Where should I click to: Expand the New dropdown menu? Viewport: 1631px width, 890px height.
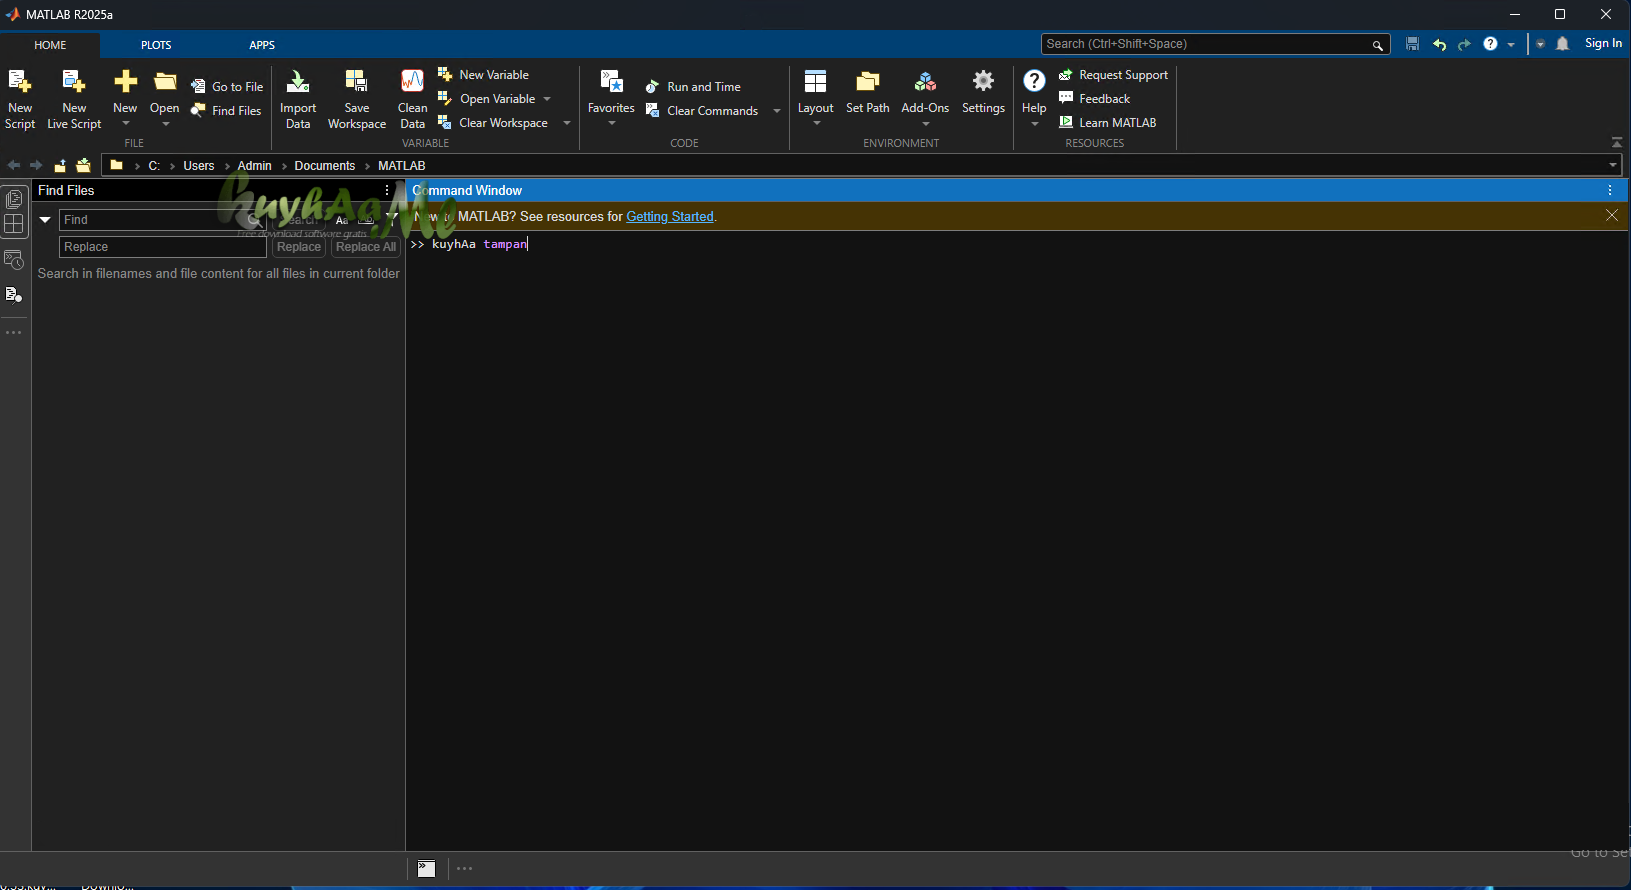click(x=125, y=124)
